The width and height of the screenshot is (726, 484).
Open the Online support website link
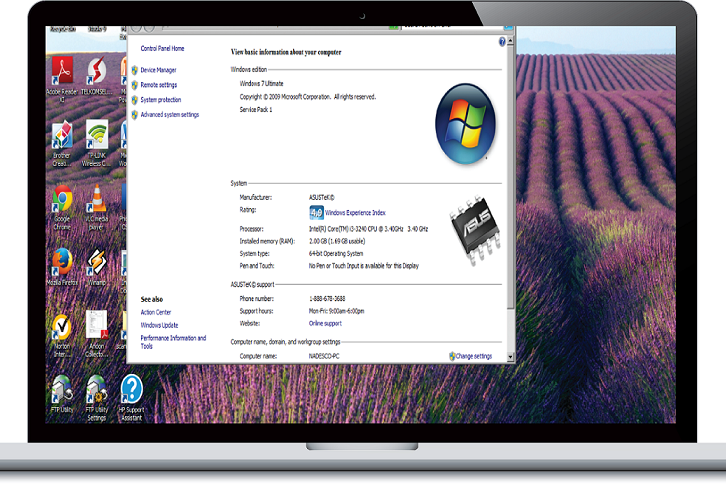pos(325,323)
